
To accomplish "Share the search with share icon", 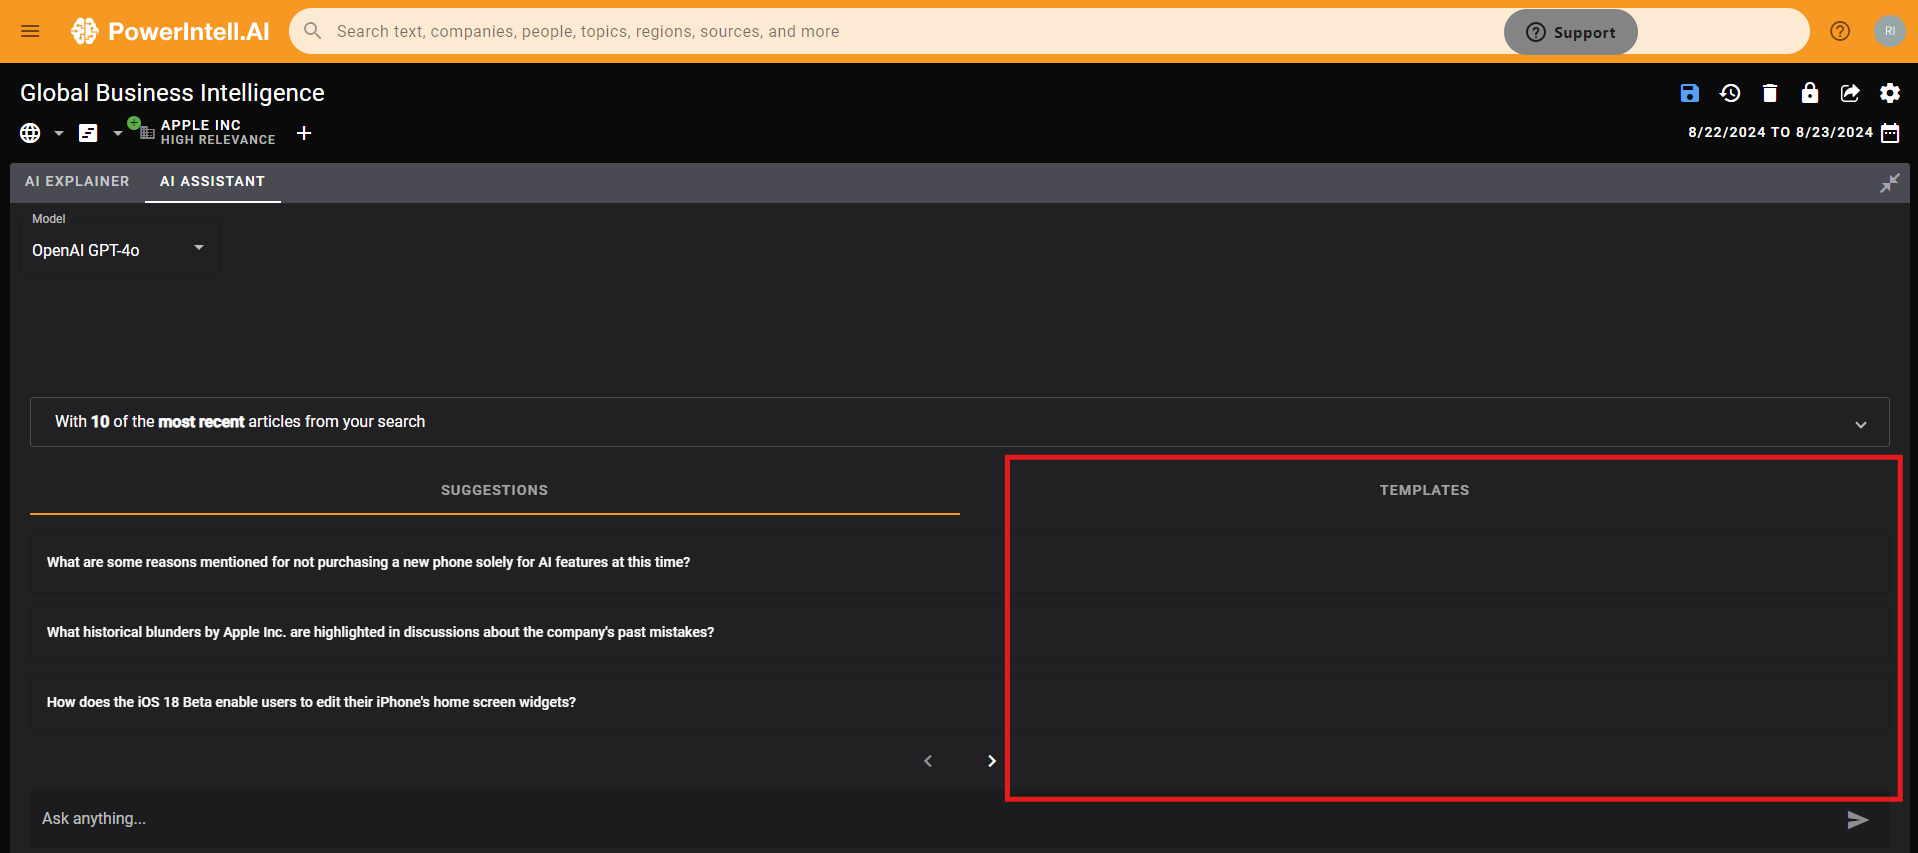I will pos(1850,93).
